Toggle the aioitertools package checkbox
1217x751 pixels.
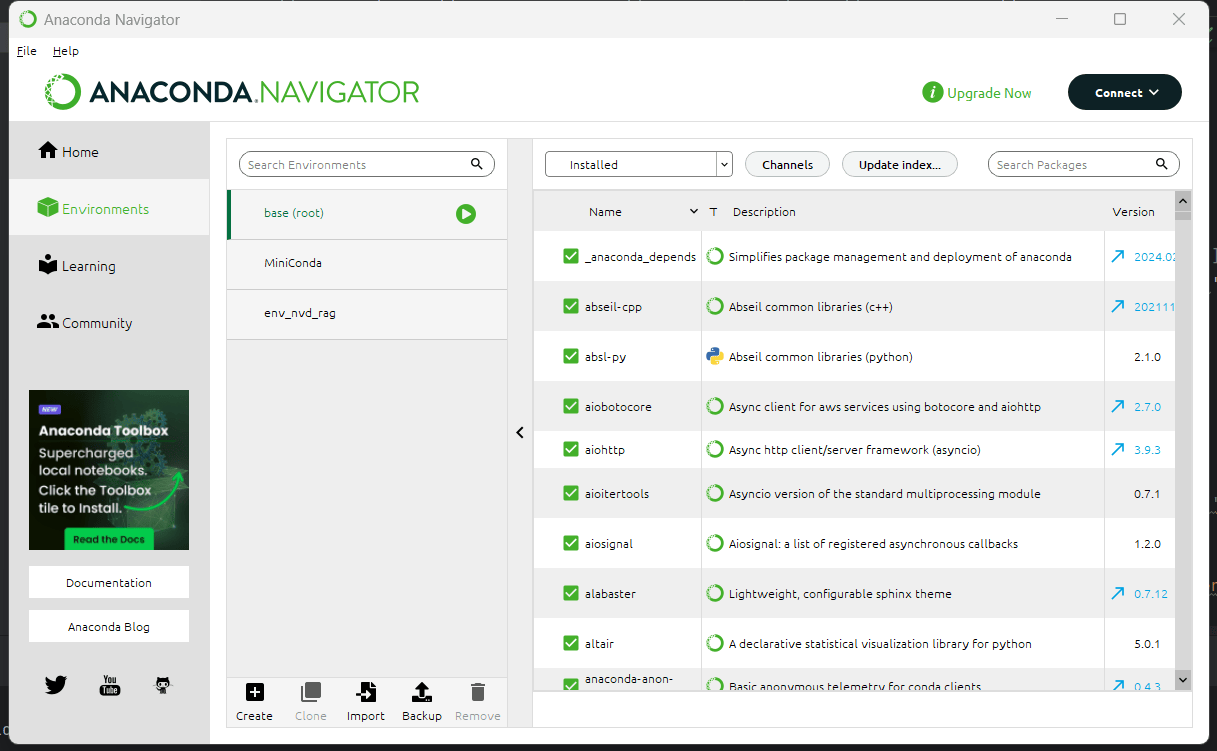pos(571,493)
